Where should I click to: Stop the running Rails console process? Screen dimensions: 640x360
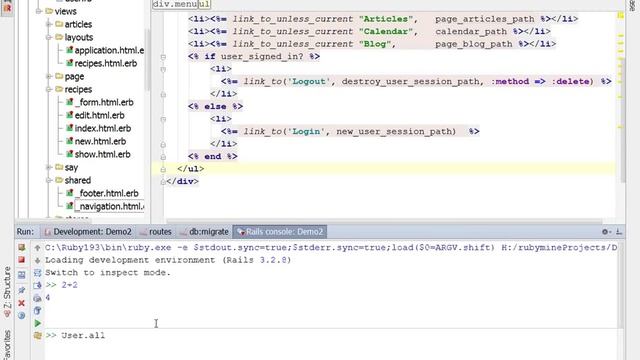pyautogui.click(x=22, y=260)
